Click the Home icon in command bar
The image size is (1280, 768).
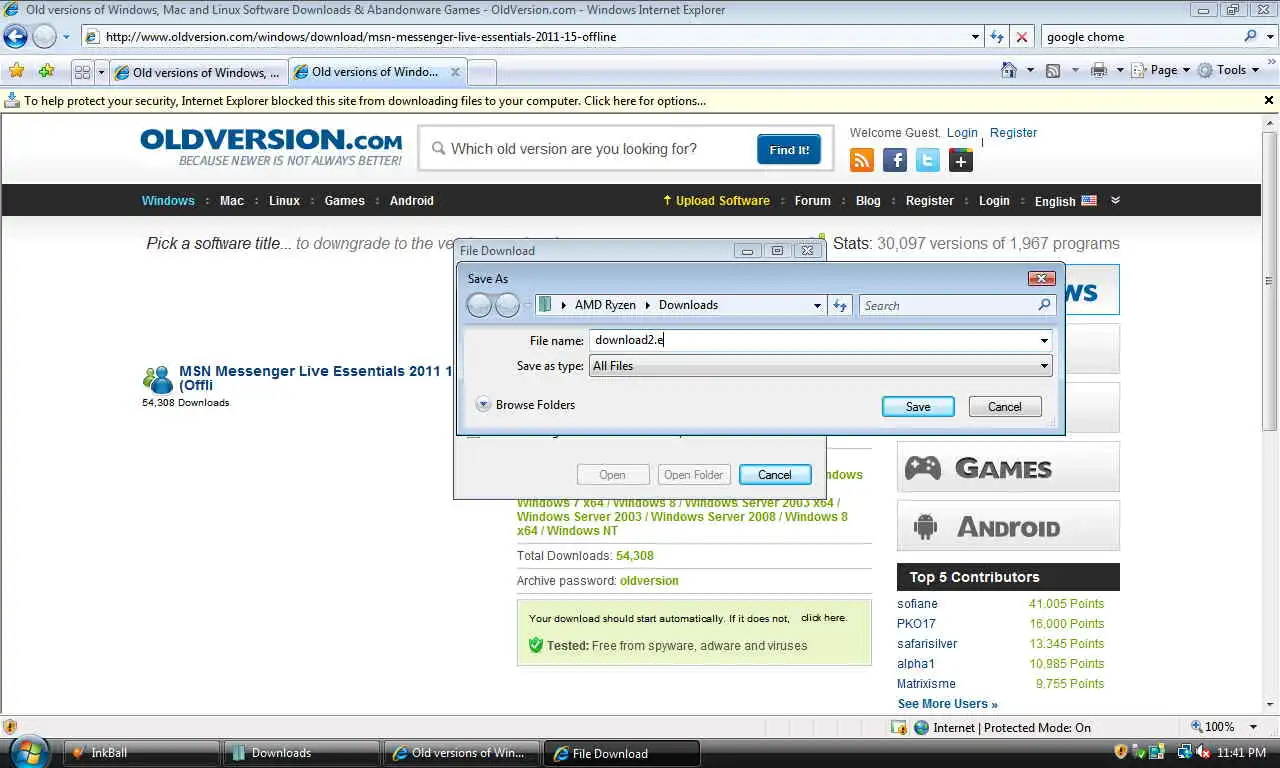tap(1010, 70)
